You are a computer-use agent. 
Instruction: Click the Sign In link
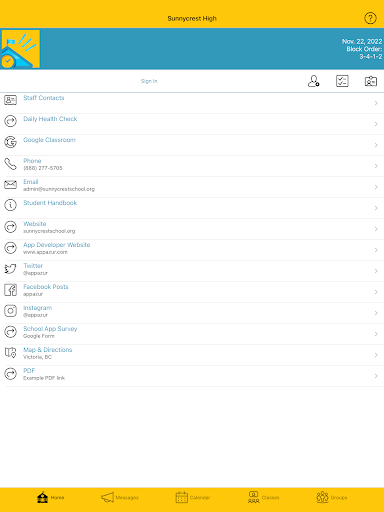149,81
